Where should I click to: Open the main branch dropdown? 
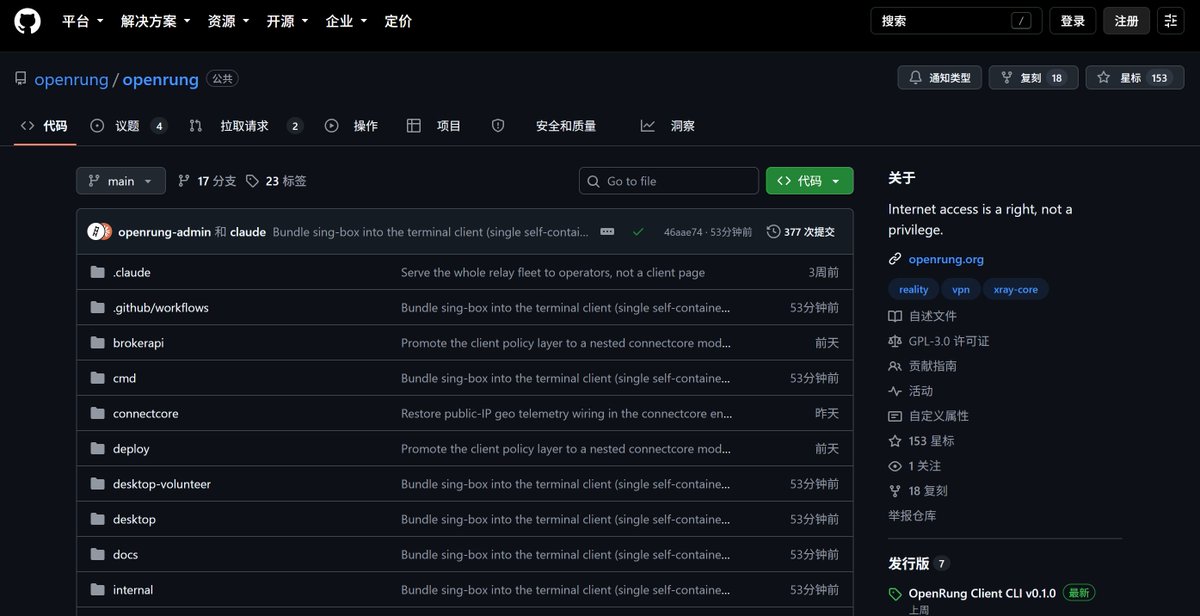(121, 181)
